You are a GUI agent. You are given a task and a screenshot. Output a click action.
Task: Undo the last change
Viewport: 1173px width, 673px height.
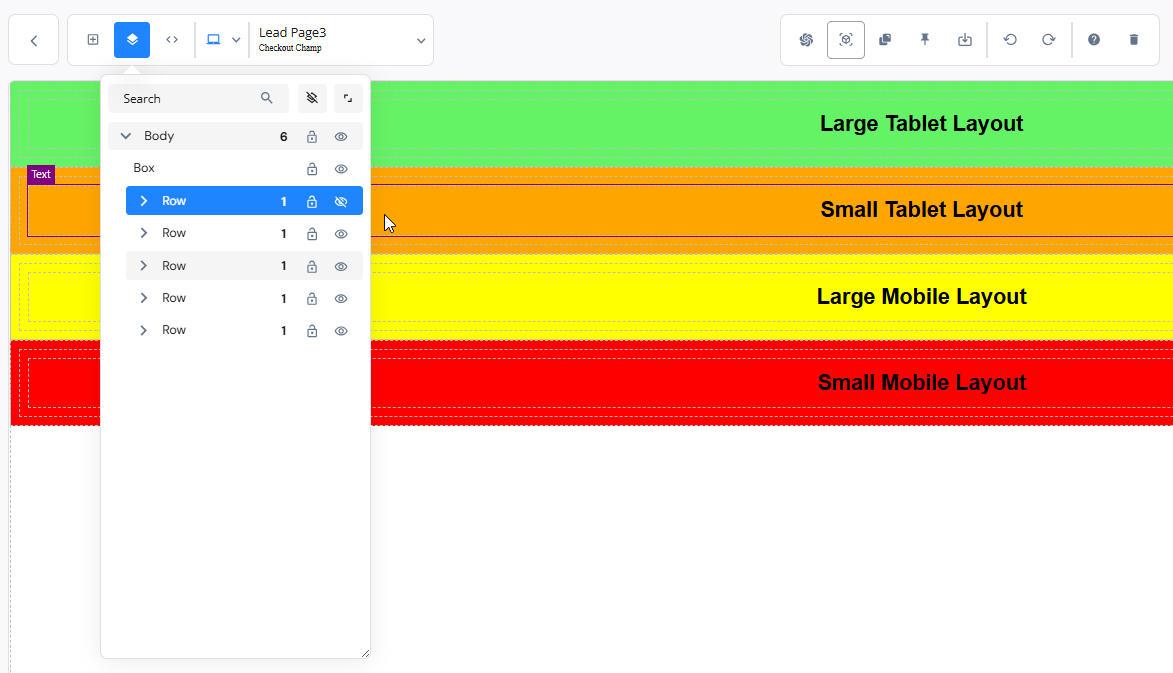tap(1010, 40)
